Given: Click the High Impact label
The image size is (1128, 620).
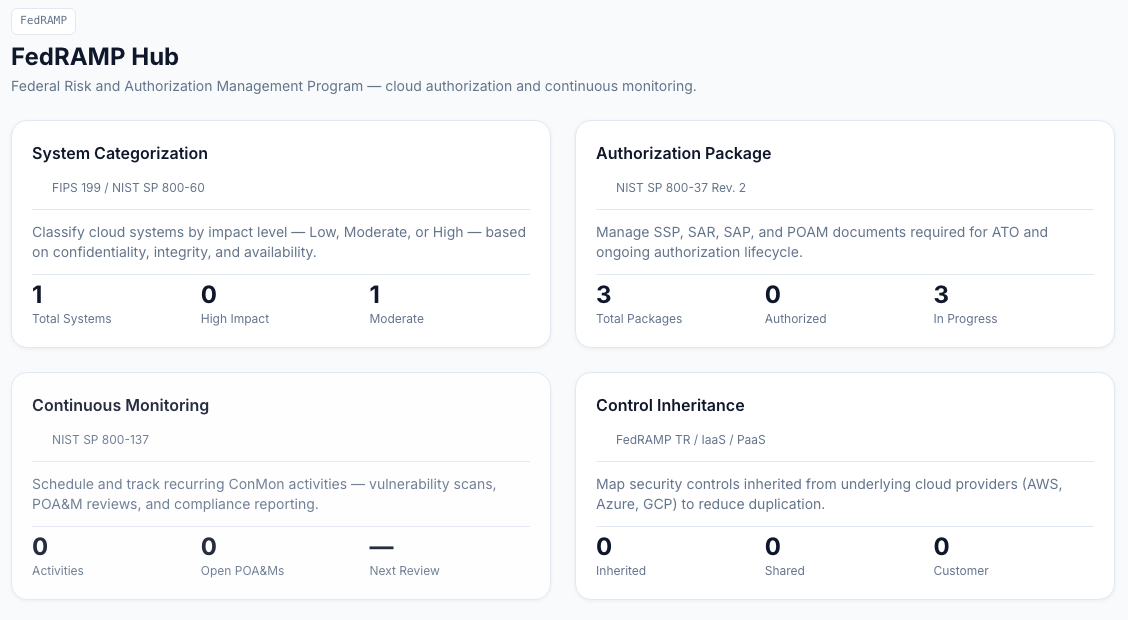Looking at the screenshot, I should pos(235,319).
